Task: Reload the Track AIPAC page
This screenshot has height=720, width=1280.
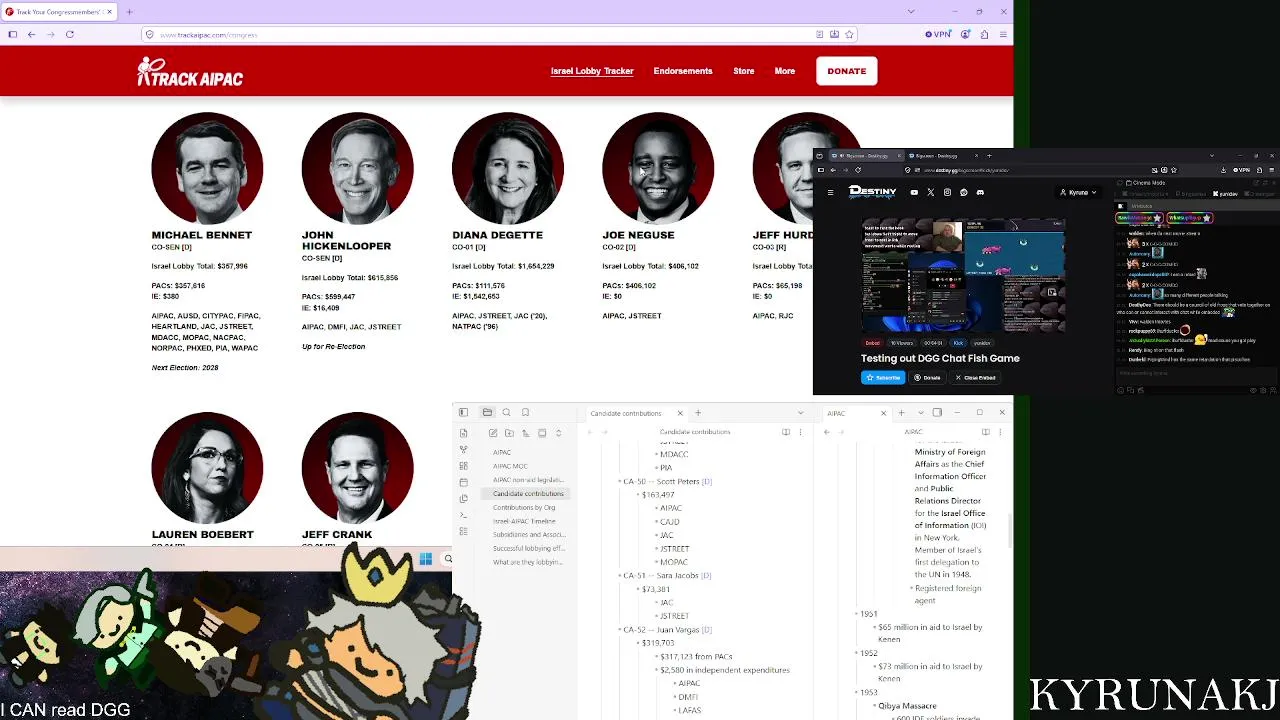Action: tap(70, 34)
